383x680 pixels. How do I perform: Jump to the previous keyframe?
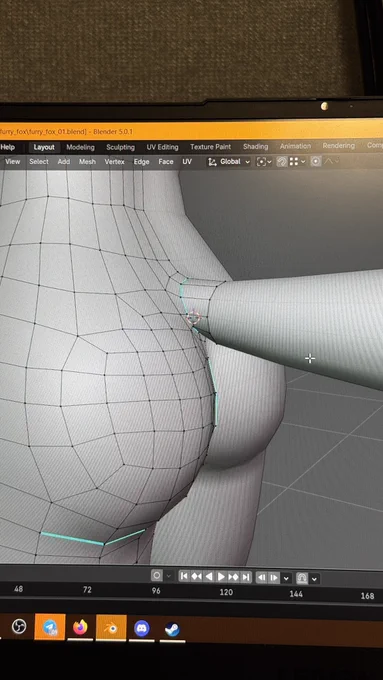[x=196, y=576]
